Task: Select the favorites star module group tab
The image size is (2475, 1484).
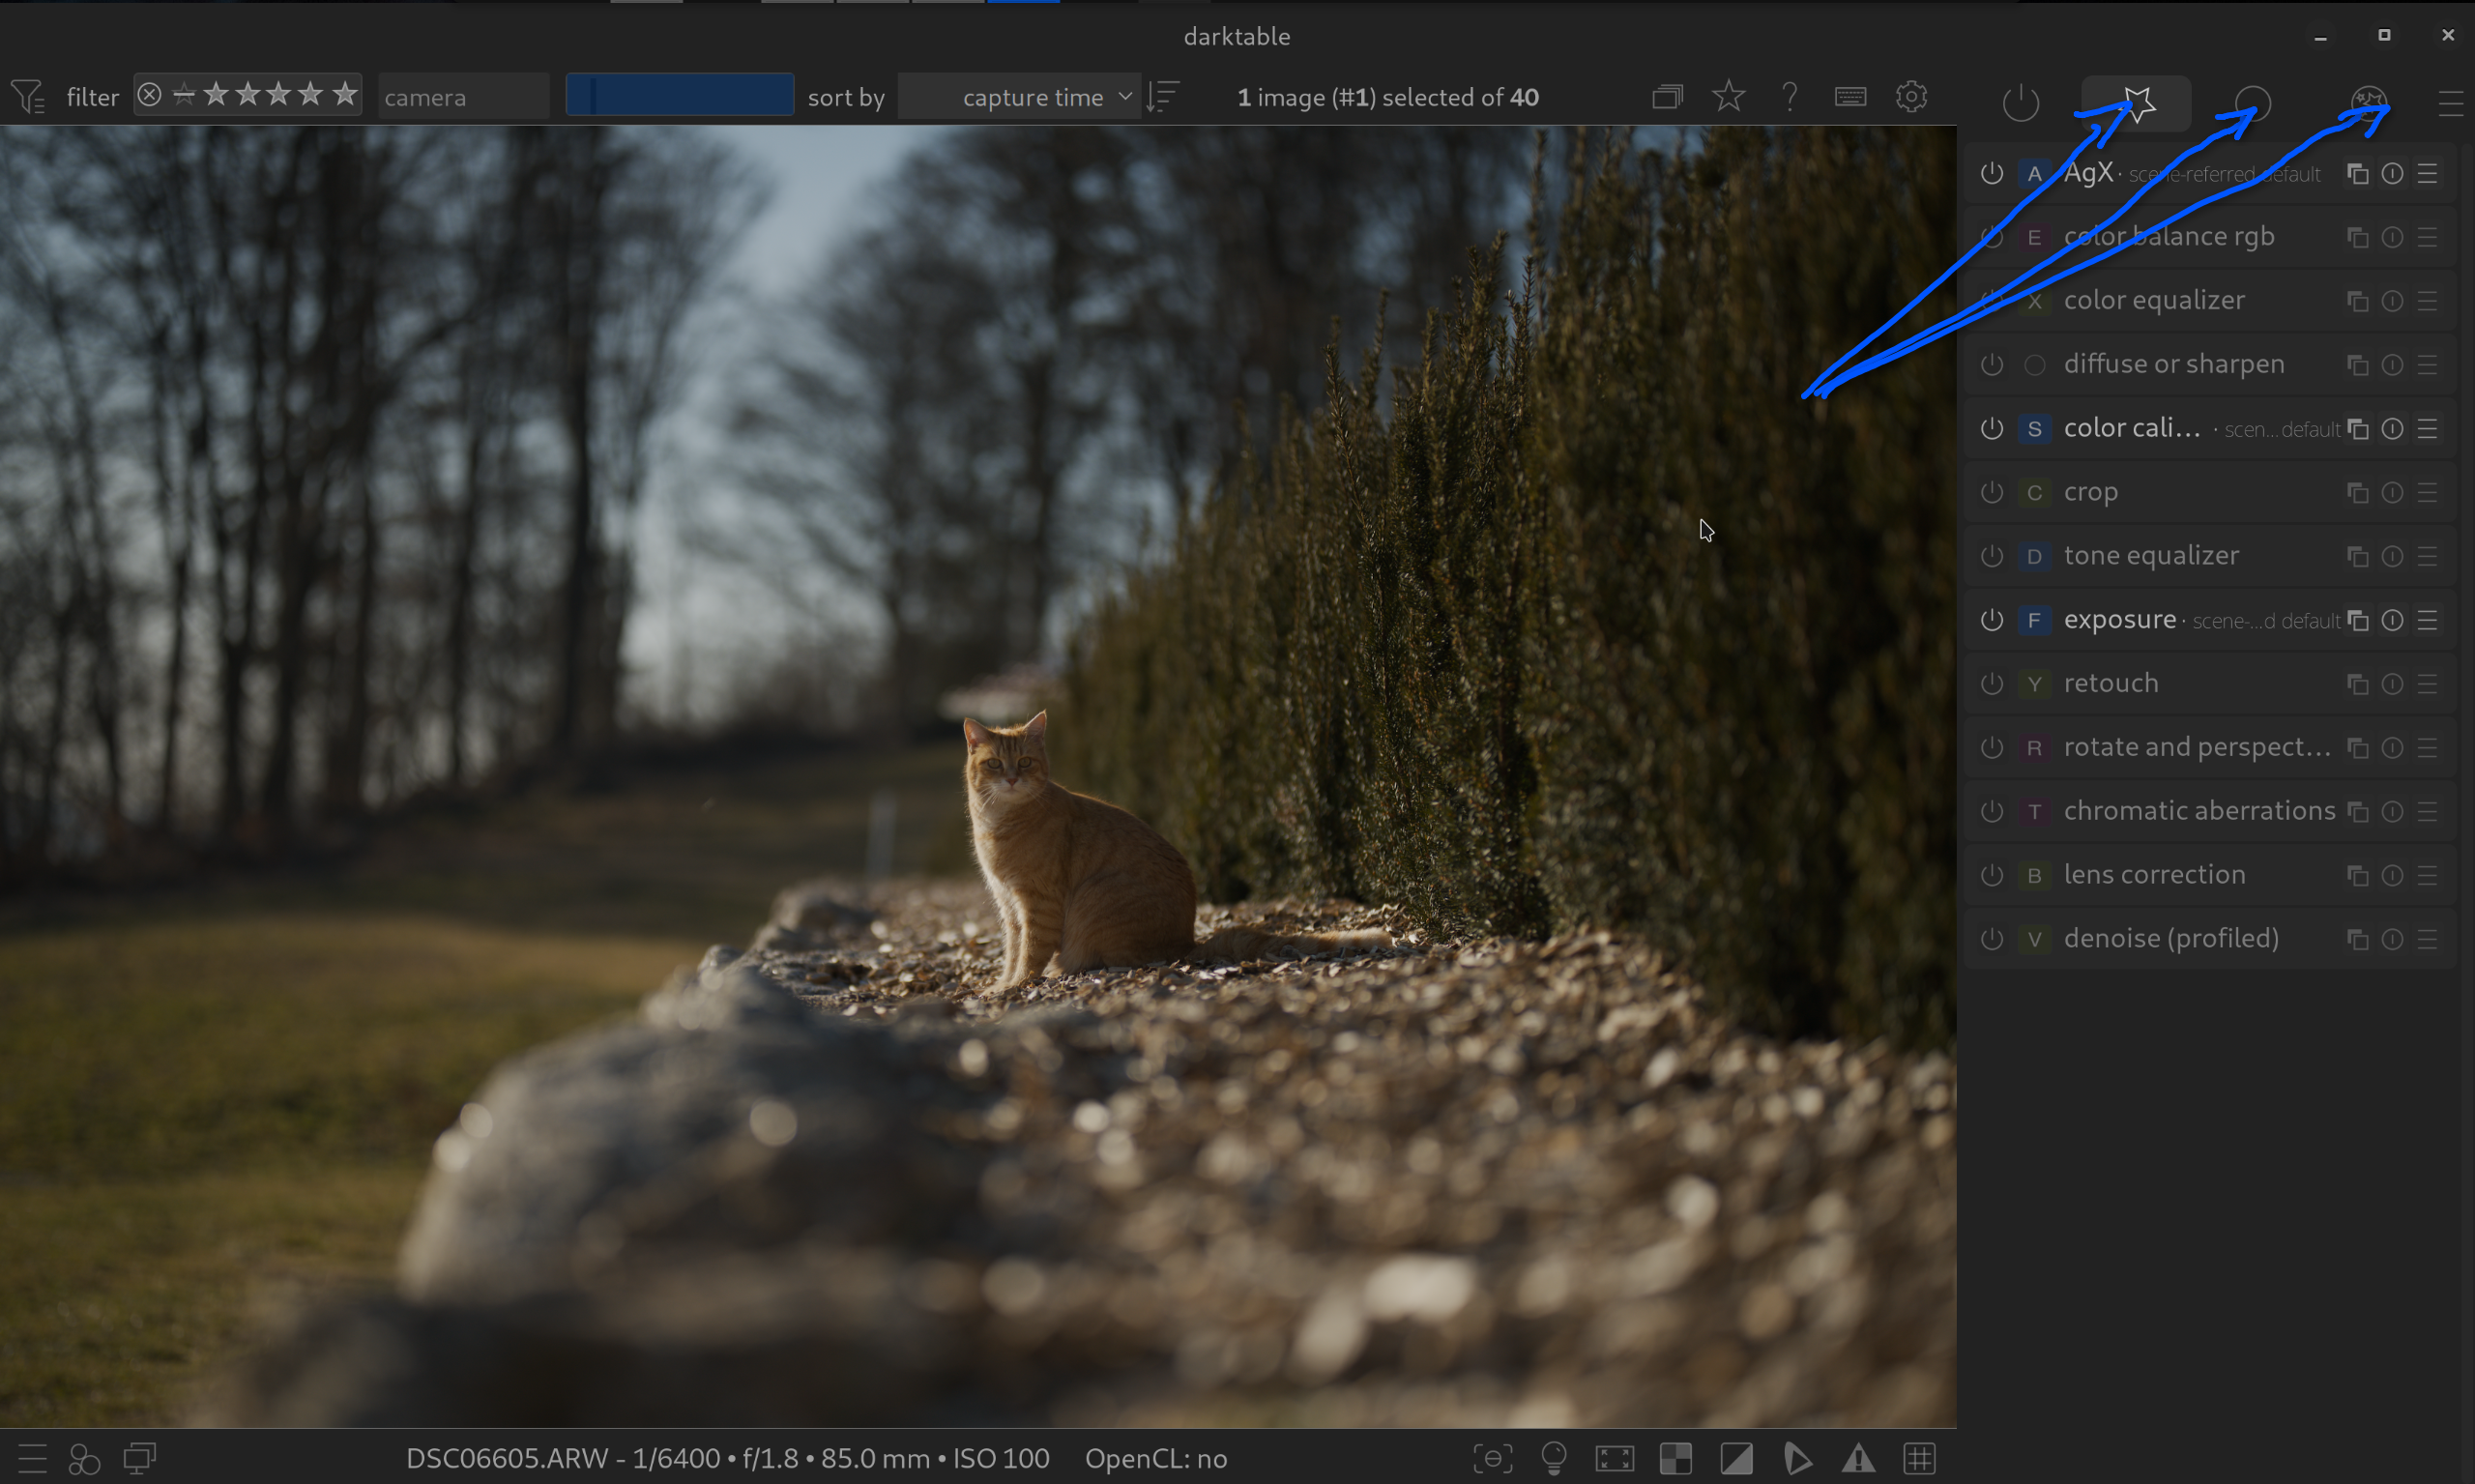Action: (x=2136, y=102)
